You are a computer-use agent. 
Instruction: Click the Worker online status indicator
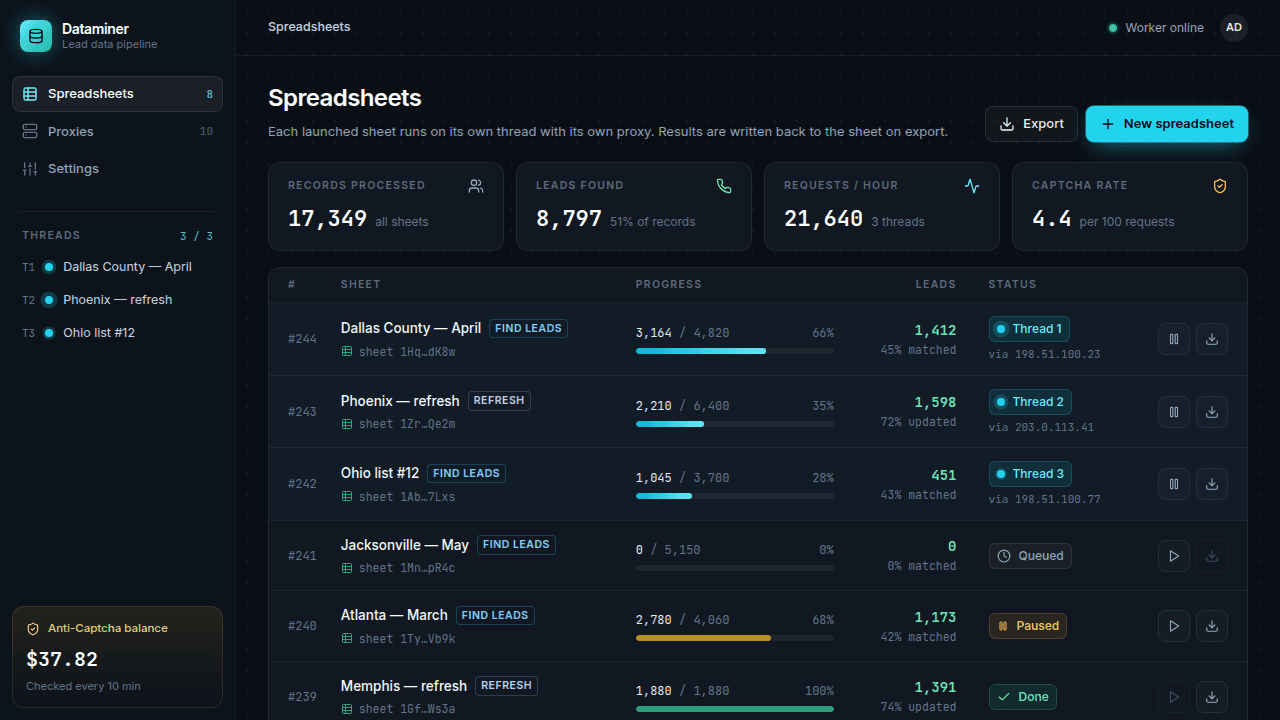1156,28
